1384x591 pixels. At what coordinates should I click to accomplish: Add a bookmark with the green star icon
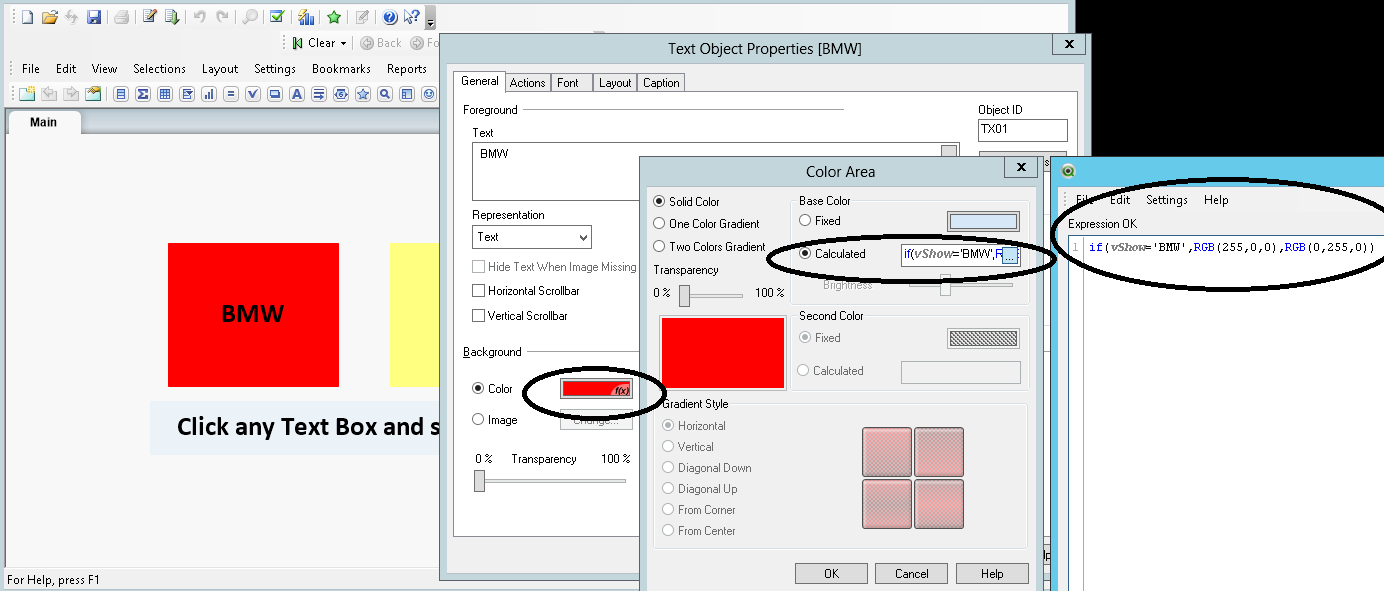[334, 17]
